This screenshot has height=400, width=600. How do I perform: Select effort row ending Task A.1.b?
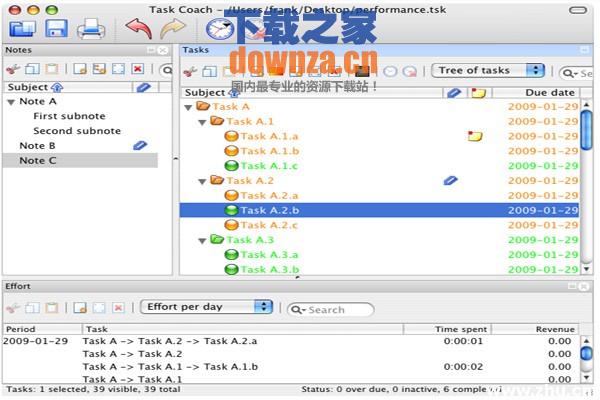point(291,367)
